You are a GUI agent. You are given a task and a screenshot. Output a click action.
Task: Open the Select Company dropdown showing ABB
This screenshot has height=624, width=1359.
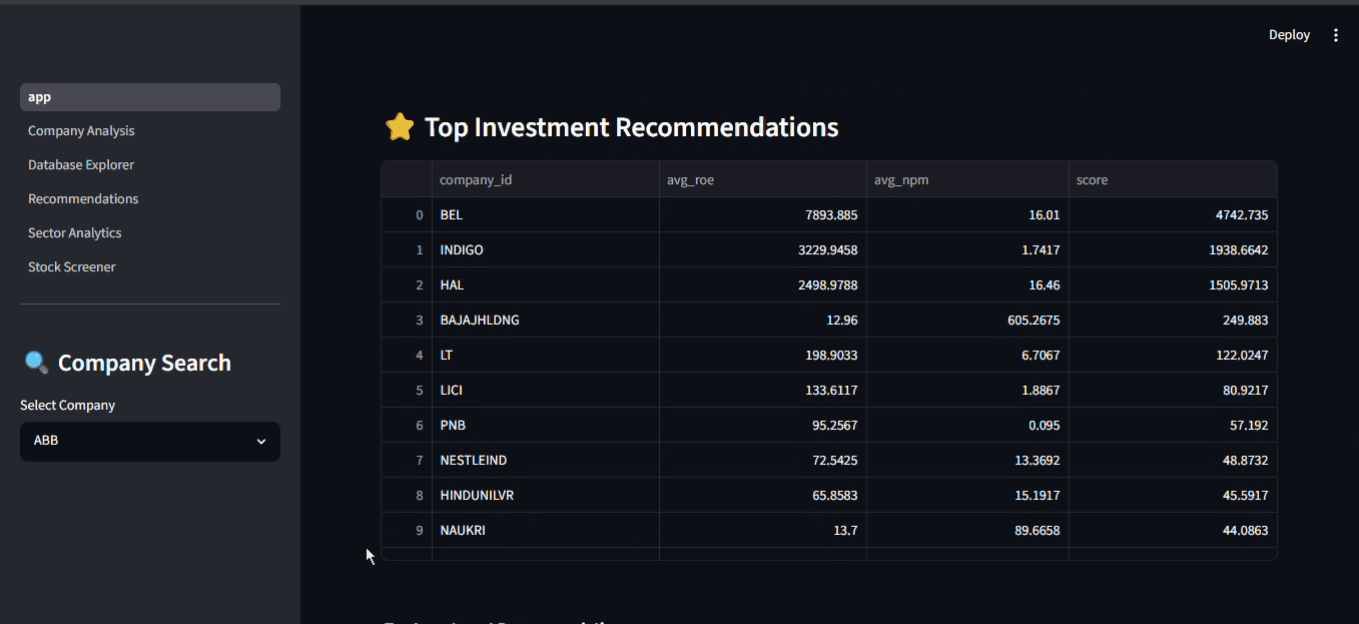point(150,441)
